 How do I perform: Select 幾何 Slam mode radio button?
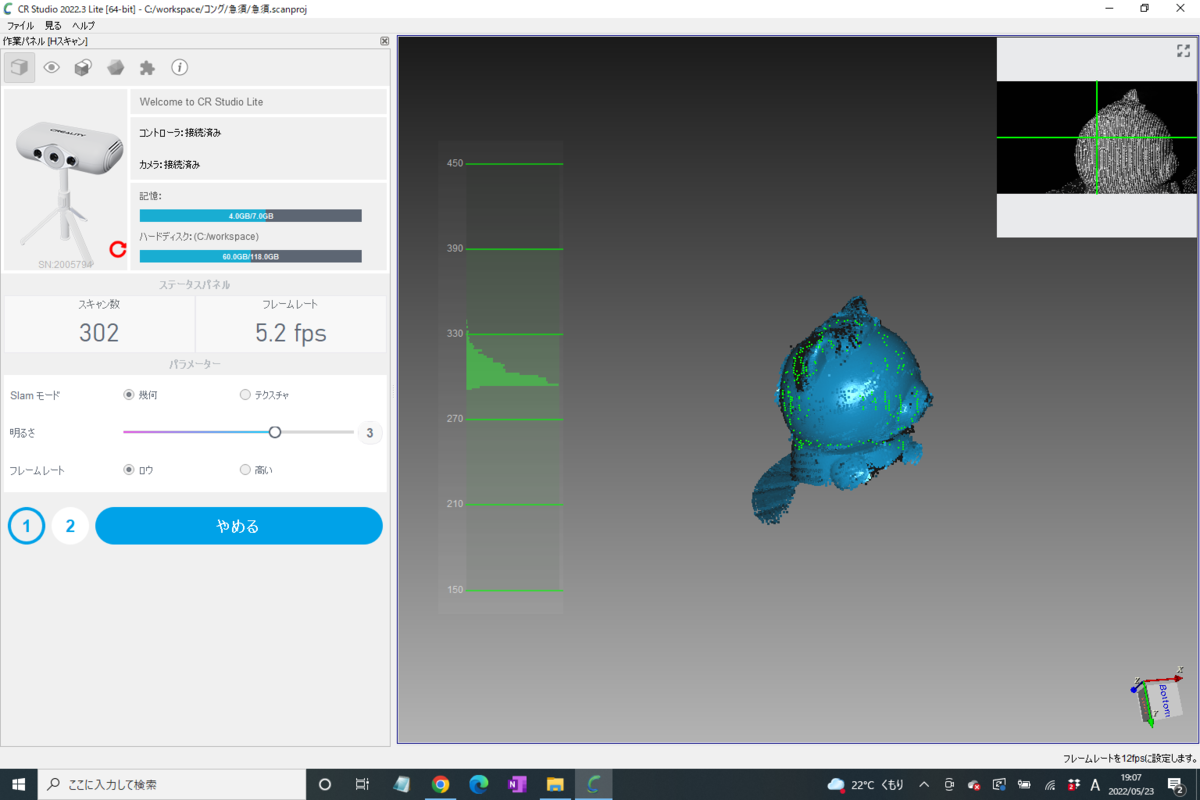pos(128,395)
